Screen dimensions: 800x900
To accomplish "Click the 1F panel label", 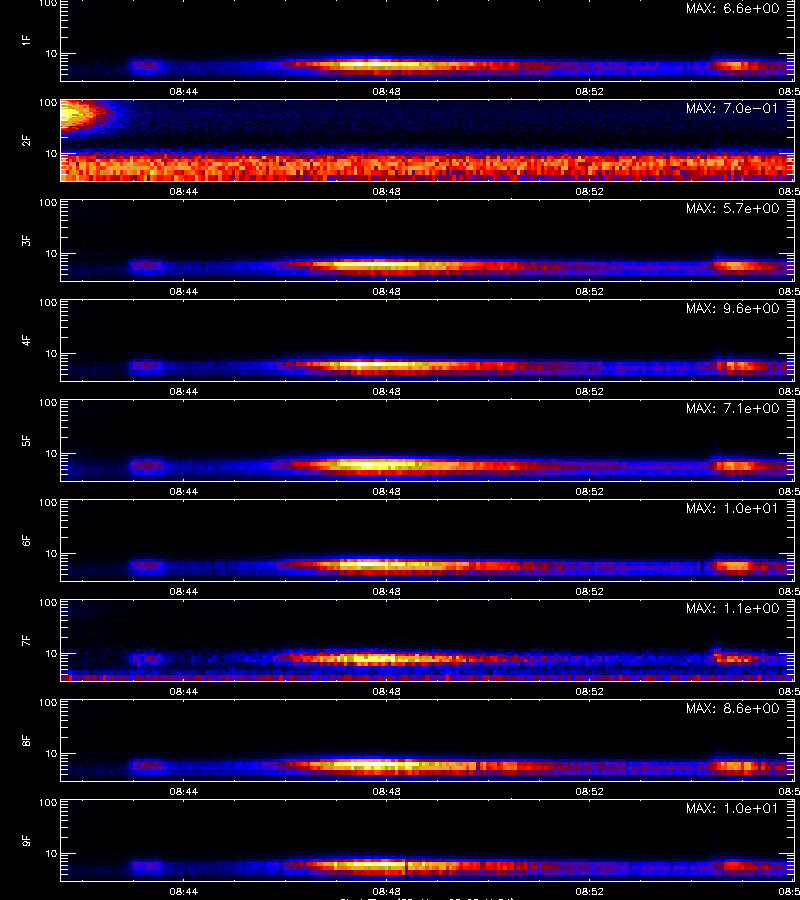I will pos(26,41).
